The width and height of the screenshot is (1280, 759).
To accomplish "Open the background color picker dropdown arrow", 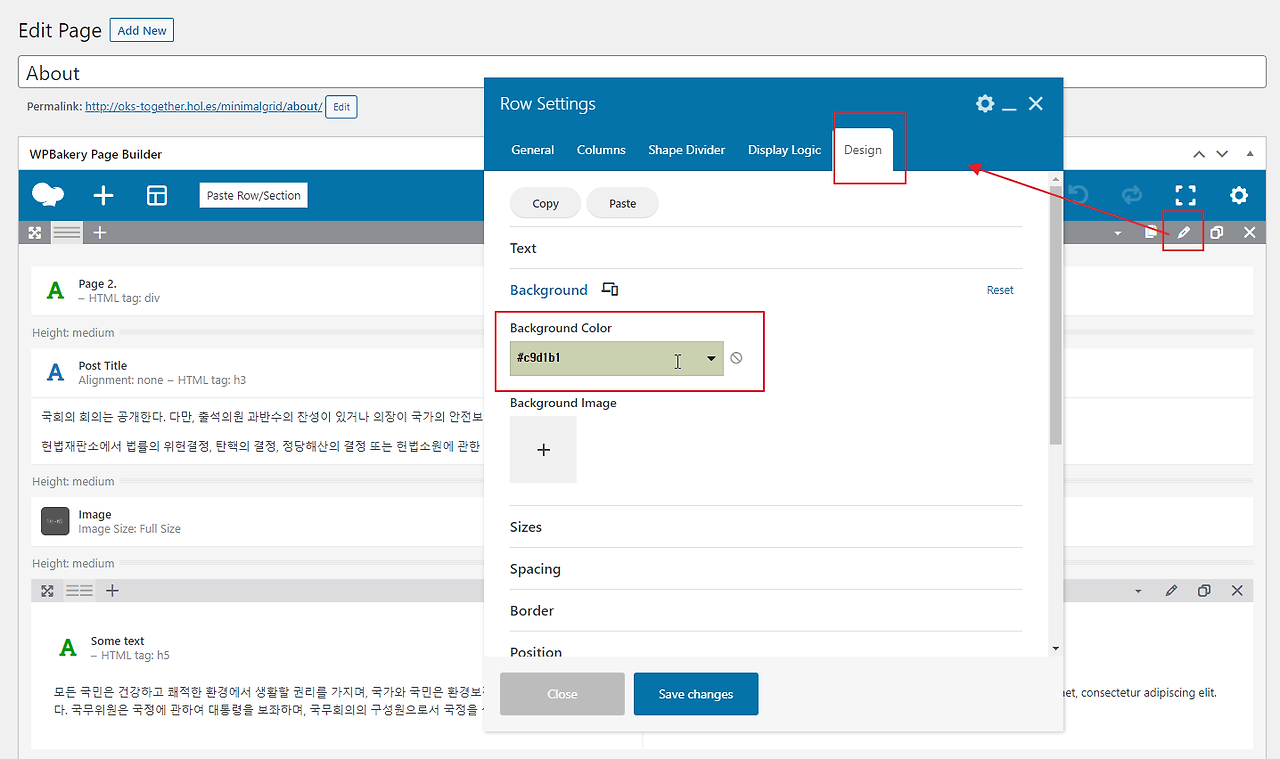I will point(711,358).
